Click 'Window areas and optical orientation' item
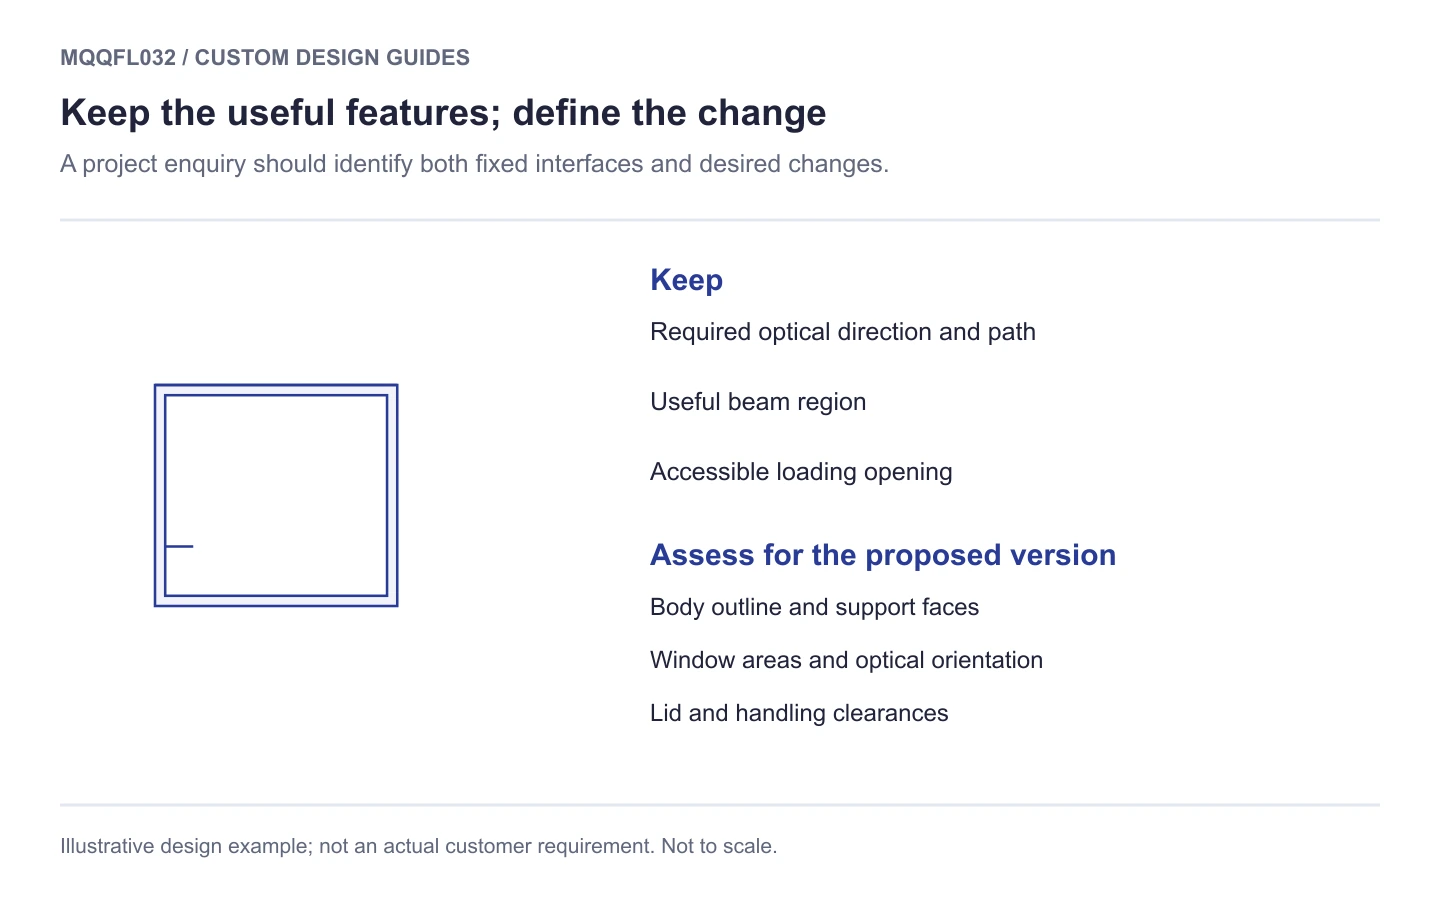Image resolution: width=1440 pixels, height=900 pixels. (846, 660)
